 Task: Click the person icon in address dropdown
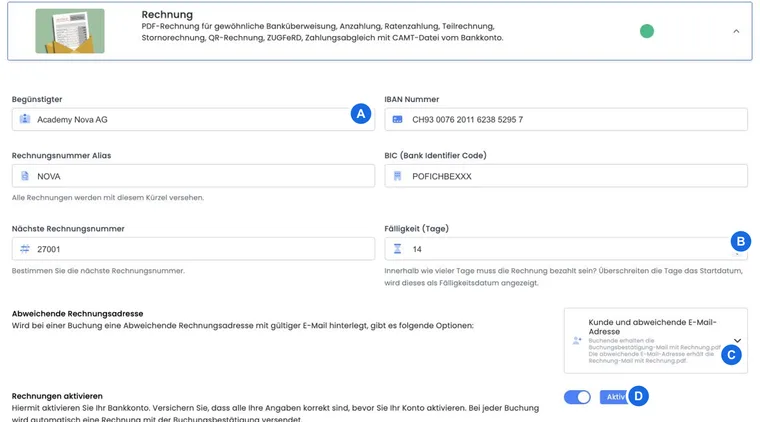[577, 341]
